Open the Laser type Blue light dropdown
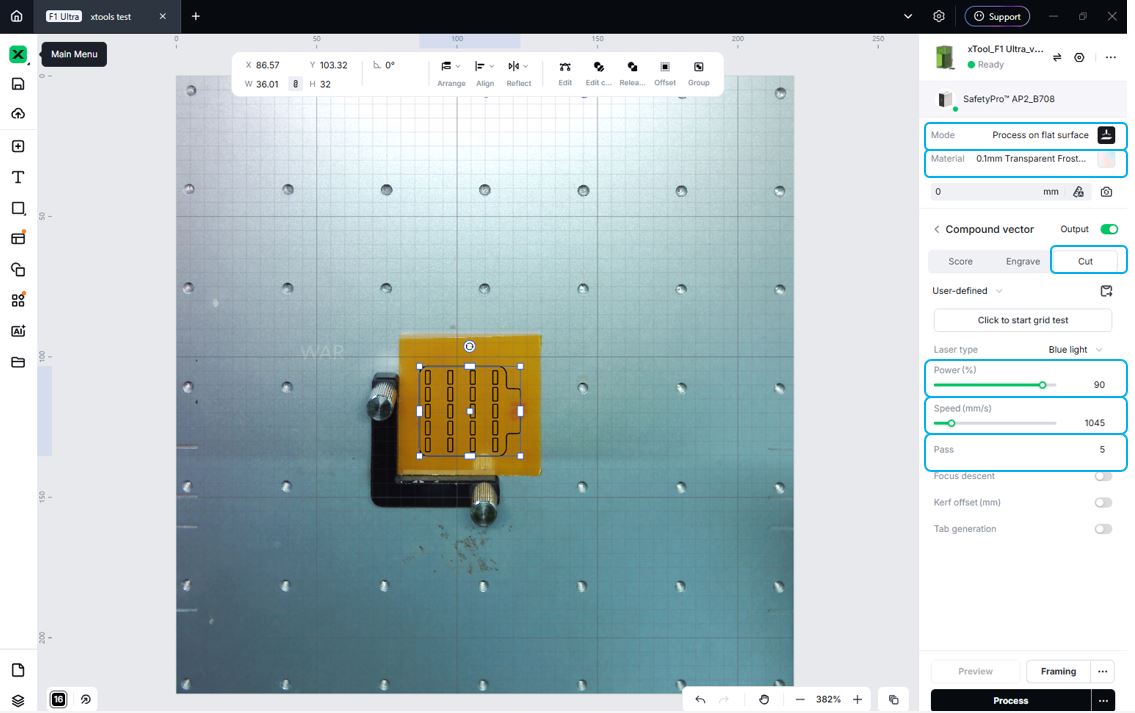Screen dimensions: 1135x713 tap(1075, 350)
